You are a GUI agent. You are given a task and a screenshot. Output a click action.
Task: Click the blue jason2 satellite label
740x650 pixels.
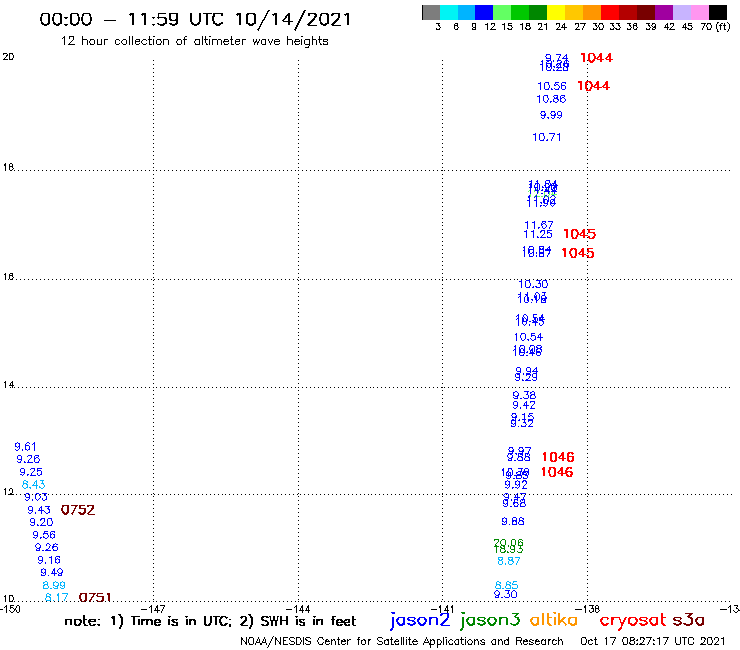(420, 620)
